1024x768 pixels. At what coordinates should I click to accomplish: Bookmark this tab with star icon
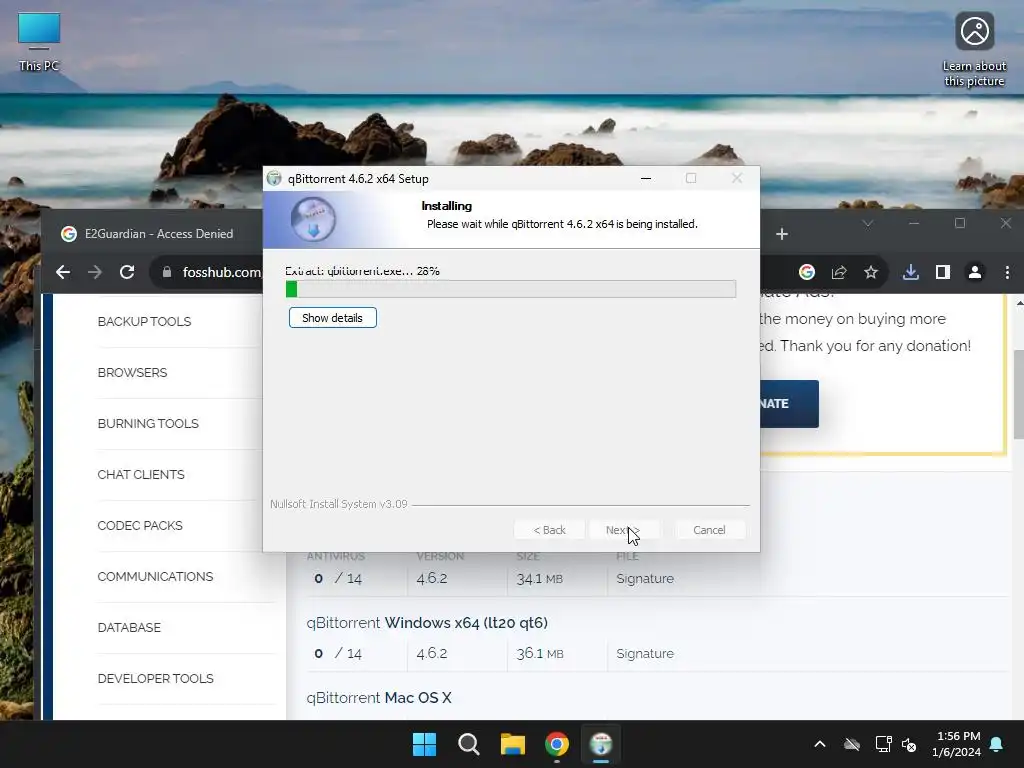point(871,272)
